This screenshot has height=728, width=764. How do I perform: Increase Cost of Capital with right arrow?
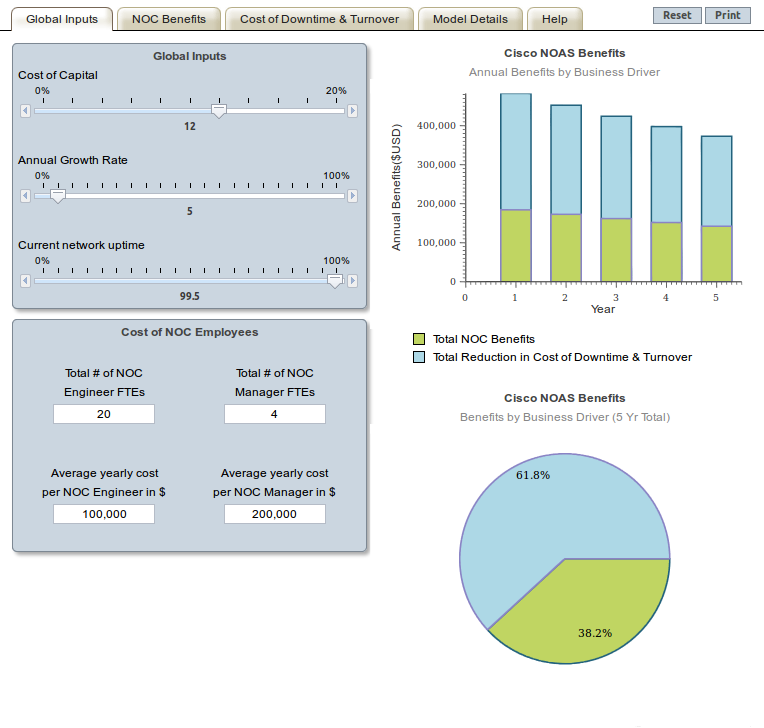[352, 111]
